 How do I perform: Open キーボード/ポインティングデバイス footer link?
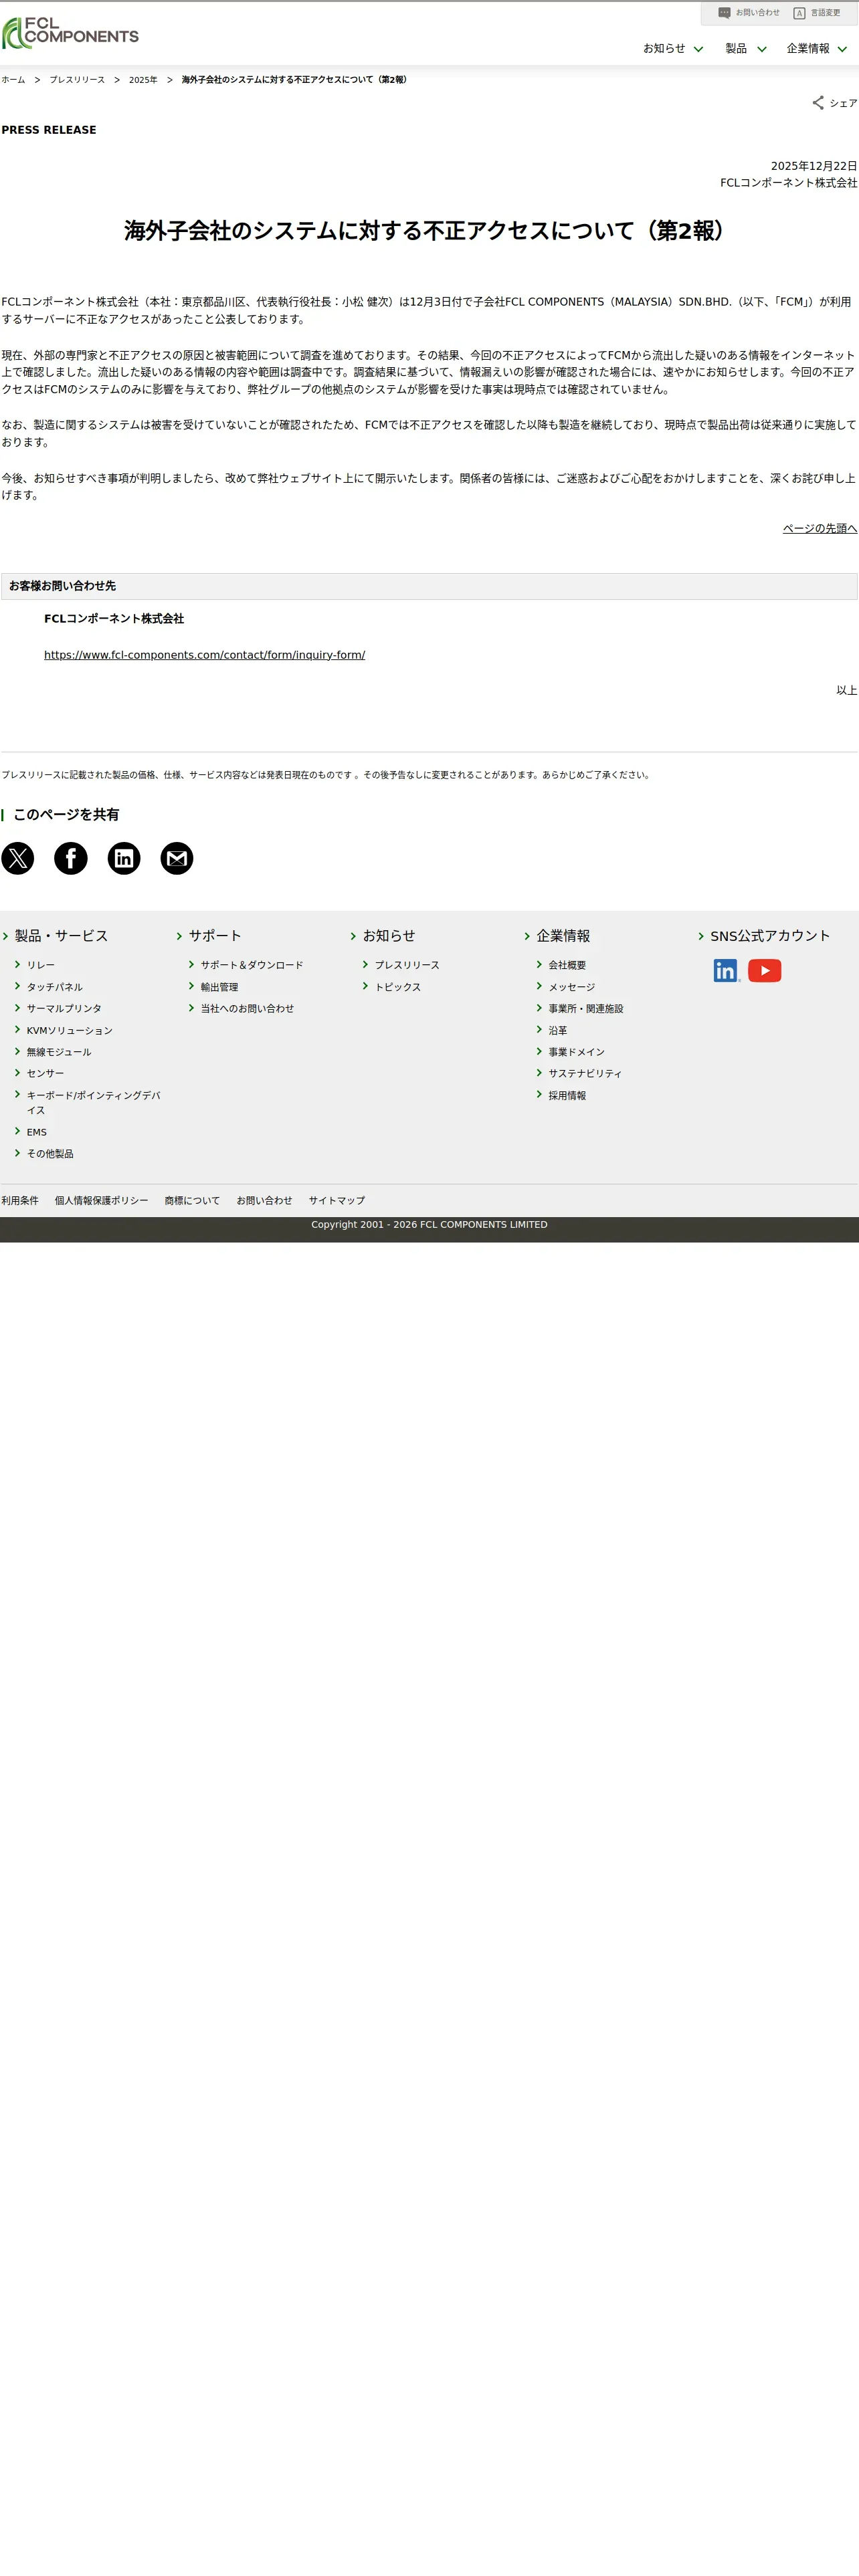click(x=93, y=1102)
